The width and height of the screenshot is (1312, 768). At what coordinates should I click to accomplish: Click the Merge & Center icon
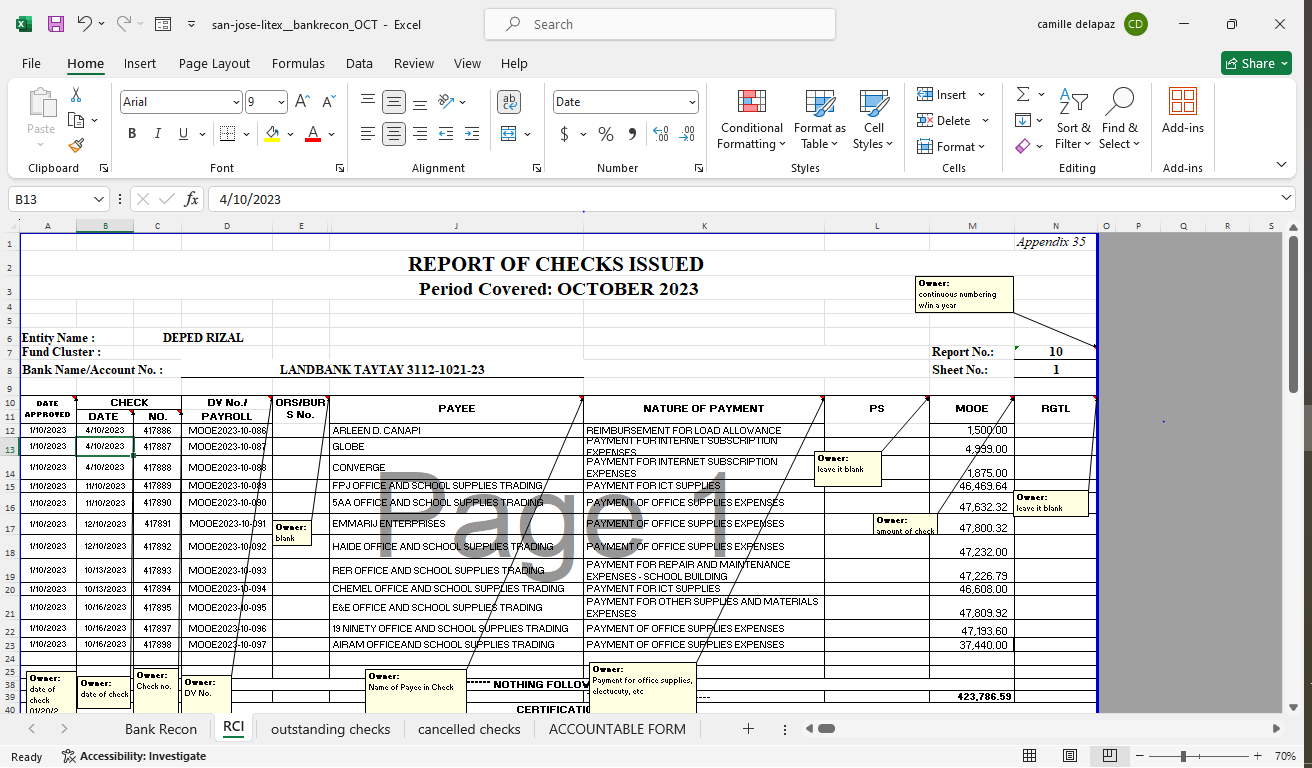click(x=509, y=134)
